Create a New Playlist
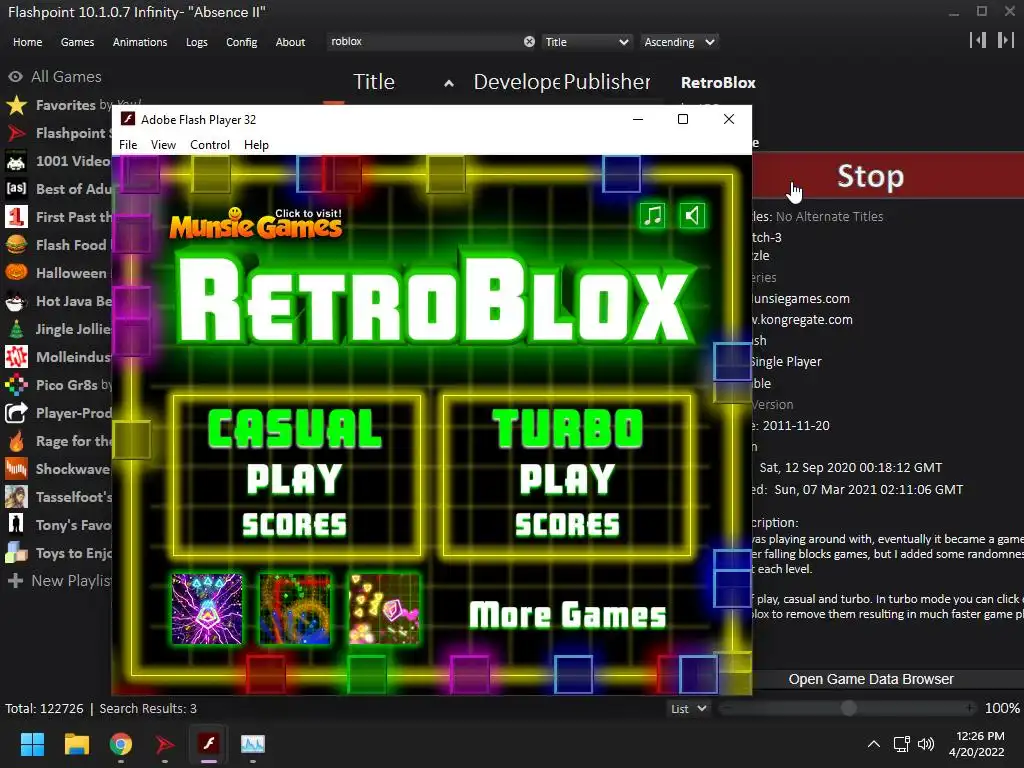 tap(59, 581)
